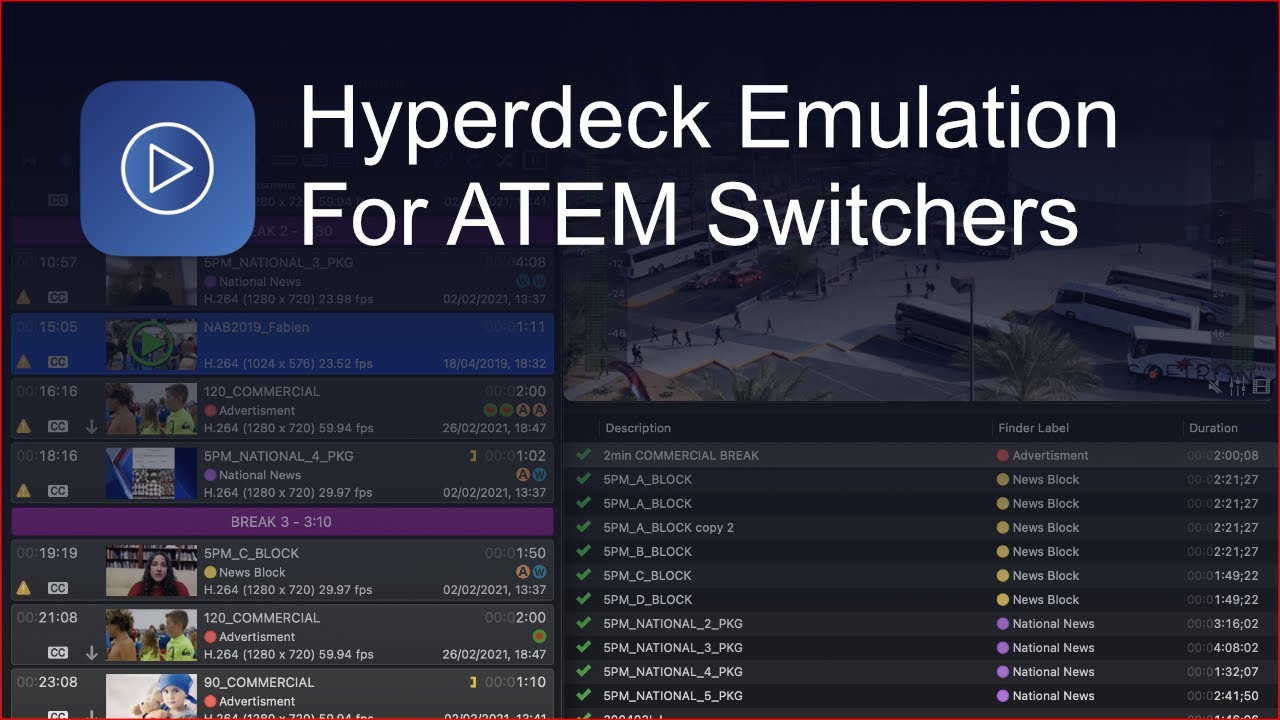Click the green checkmark for 5PM_B_BLOCK

[584, 551]
